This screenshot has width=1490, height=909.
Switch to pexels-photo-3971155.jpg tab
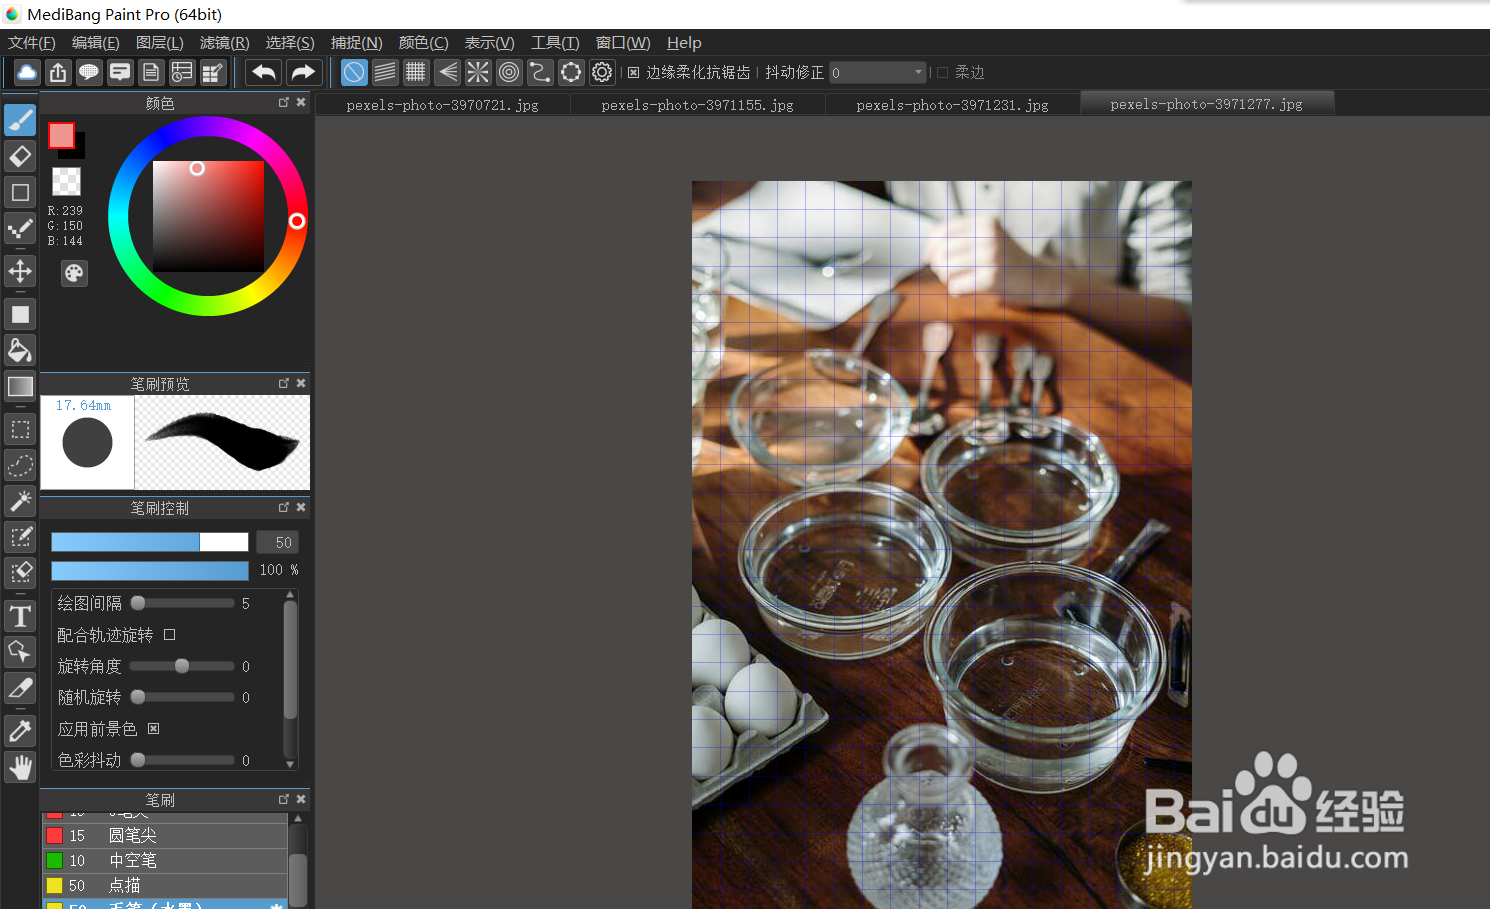pyautogui.click(x=698, y=104)
